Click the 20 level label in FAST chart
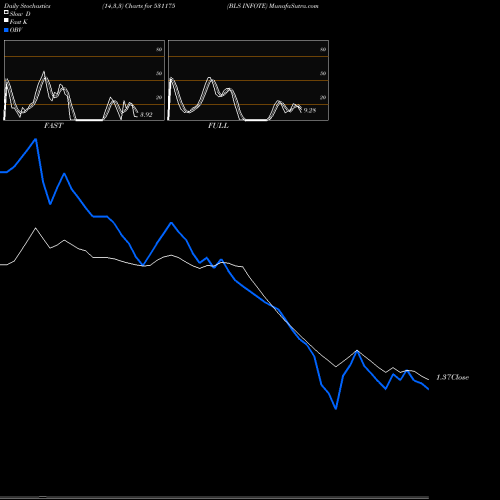 (x=159, y=97)
